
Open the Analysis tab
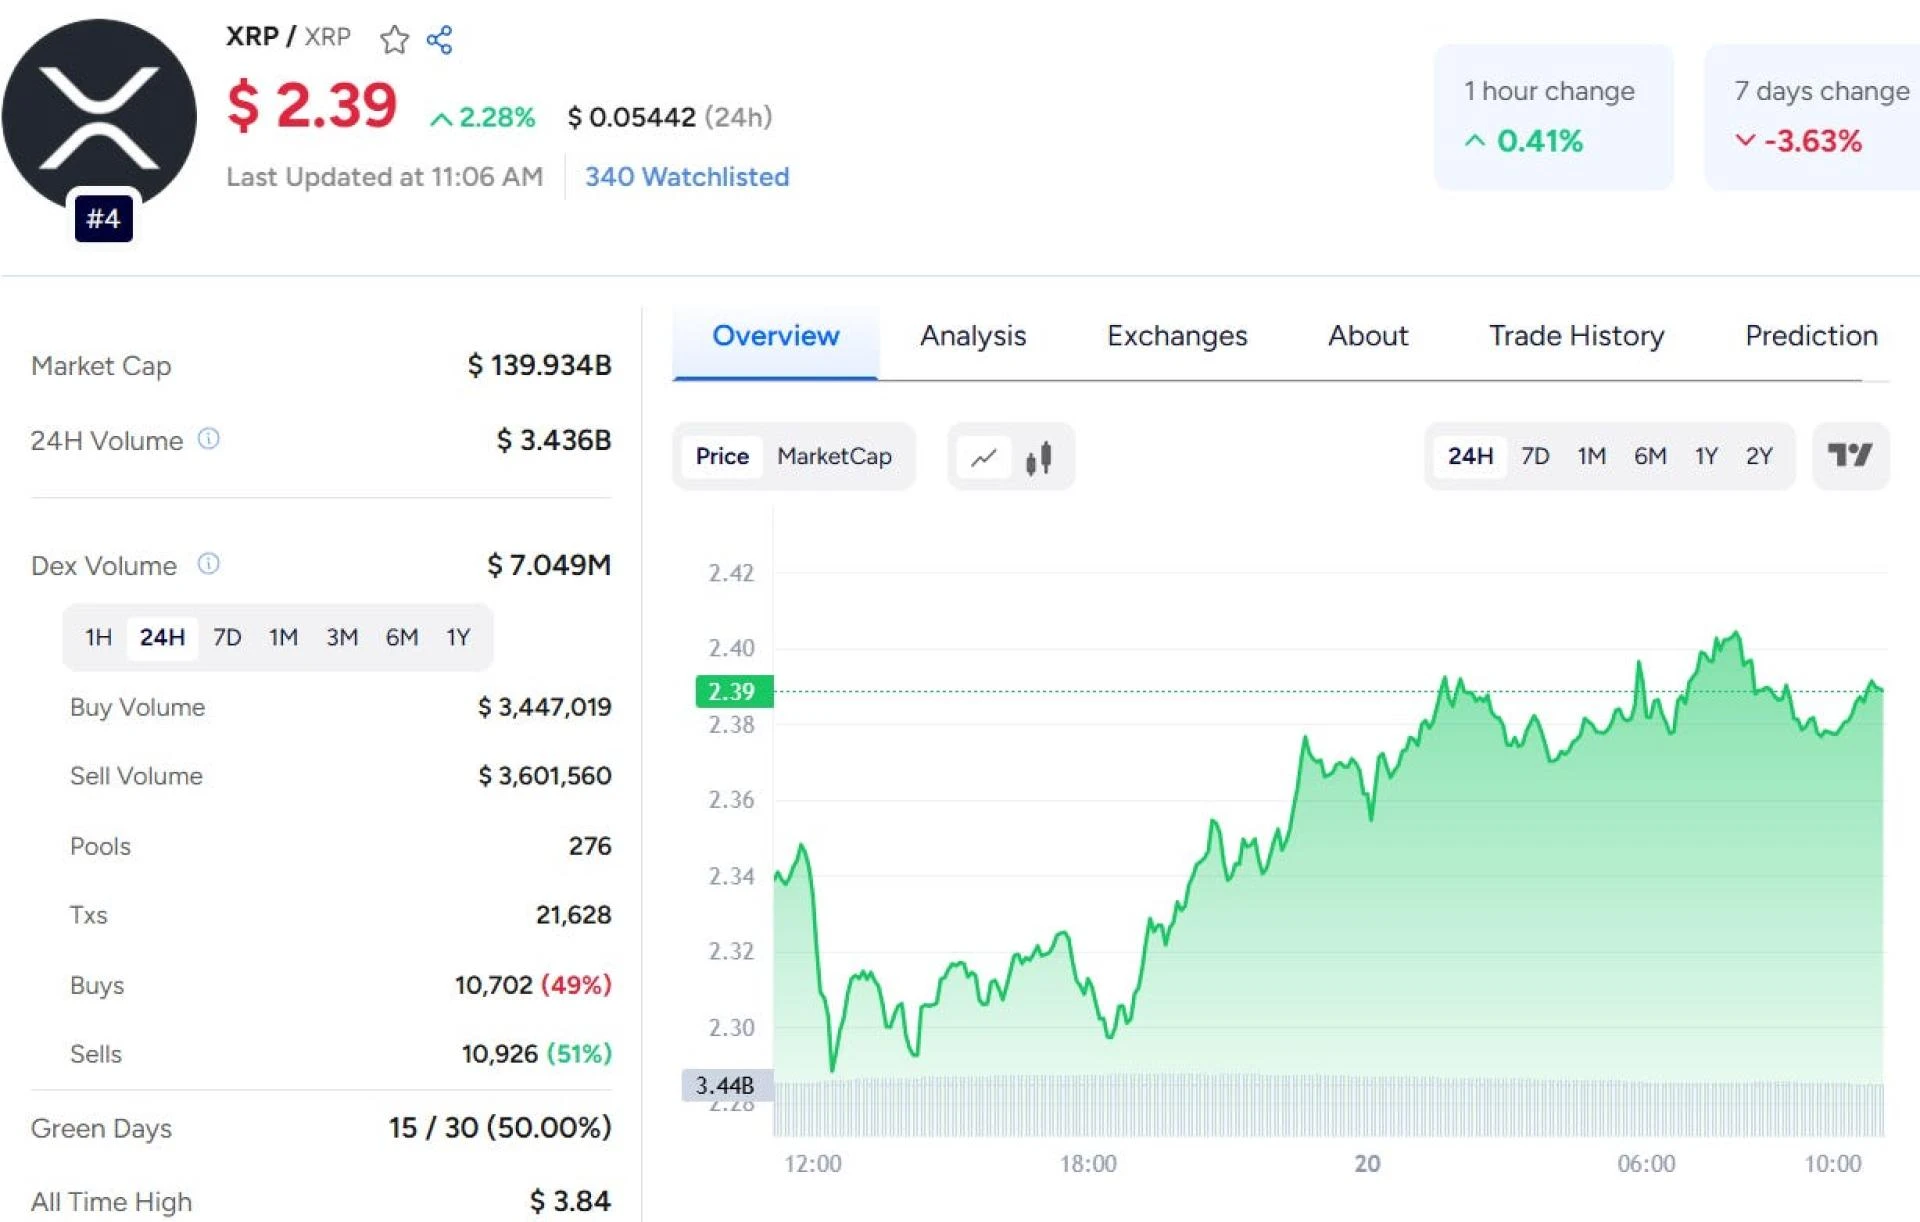tap(973, 336)
